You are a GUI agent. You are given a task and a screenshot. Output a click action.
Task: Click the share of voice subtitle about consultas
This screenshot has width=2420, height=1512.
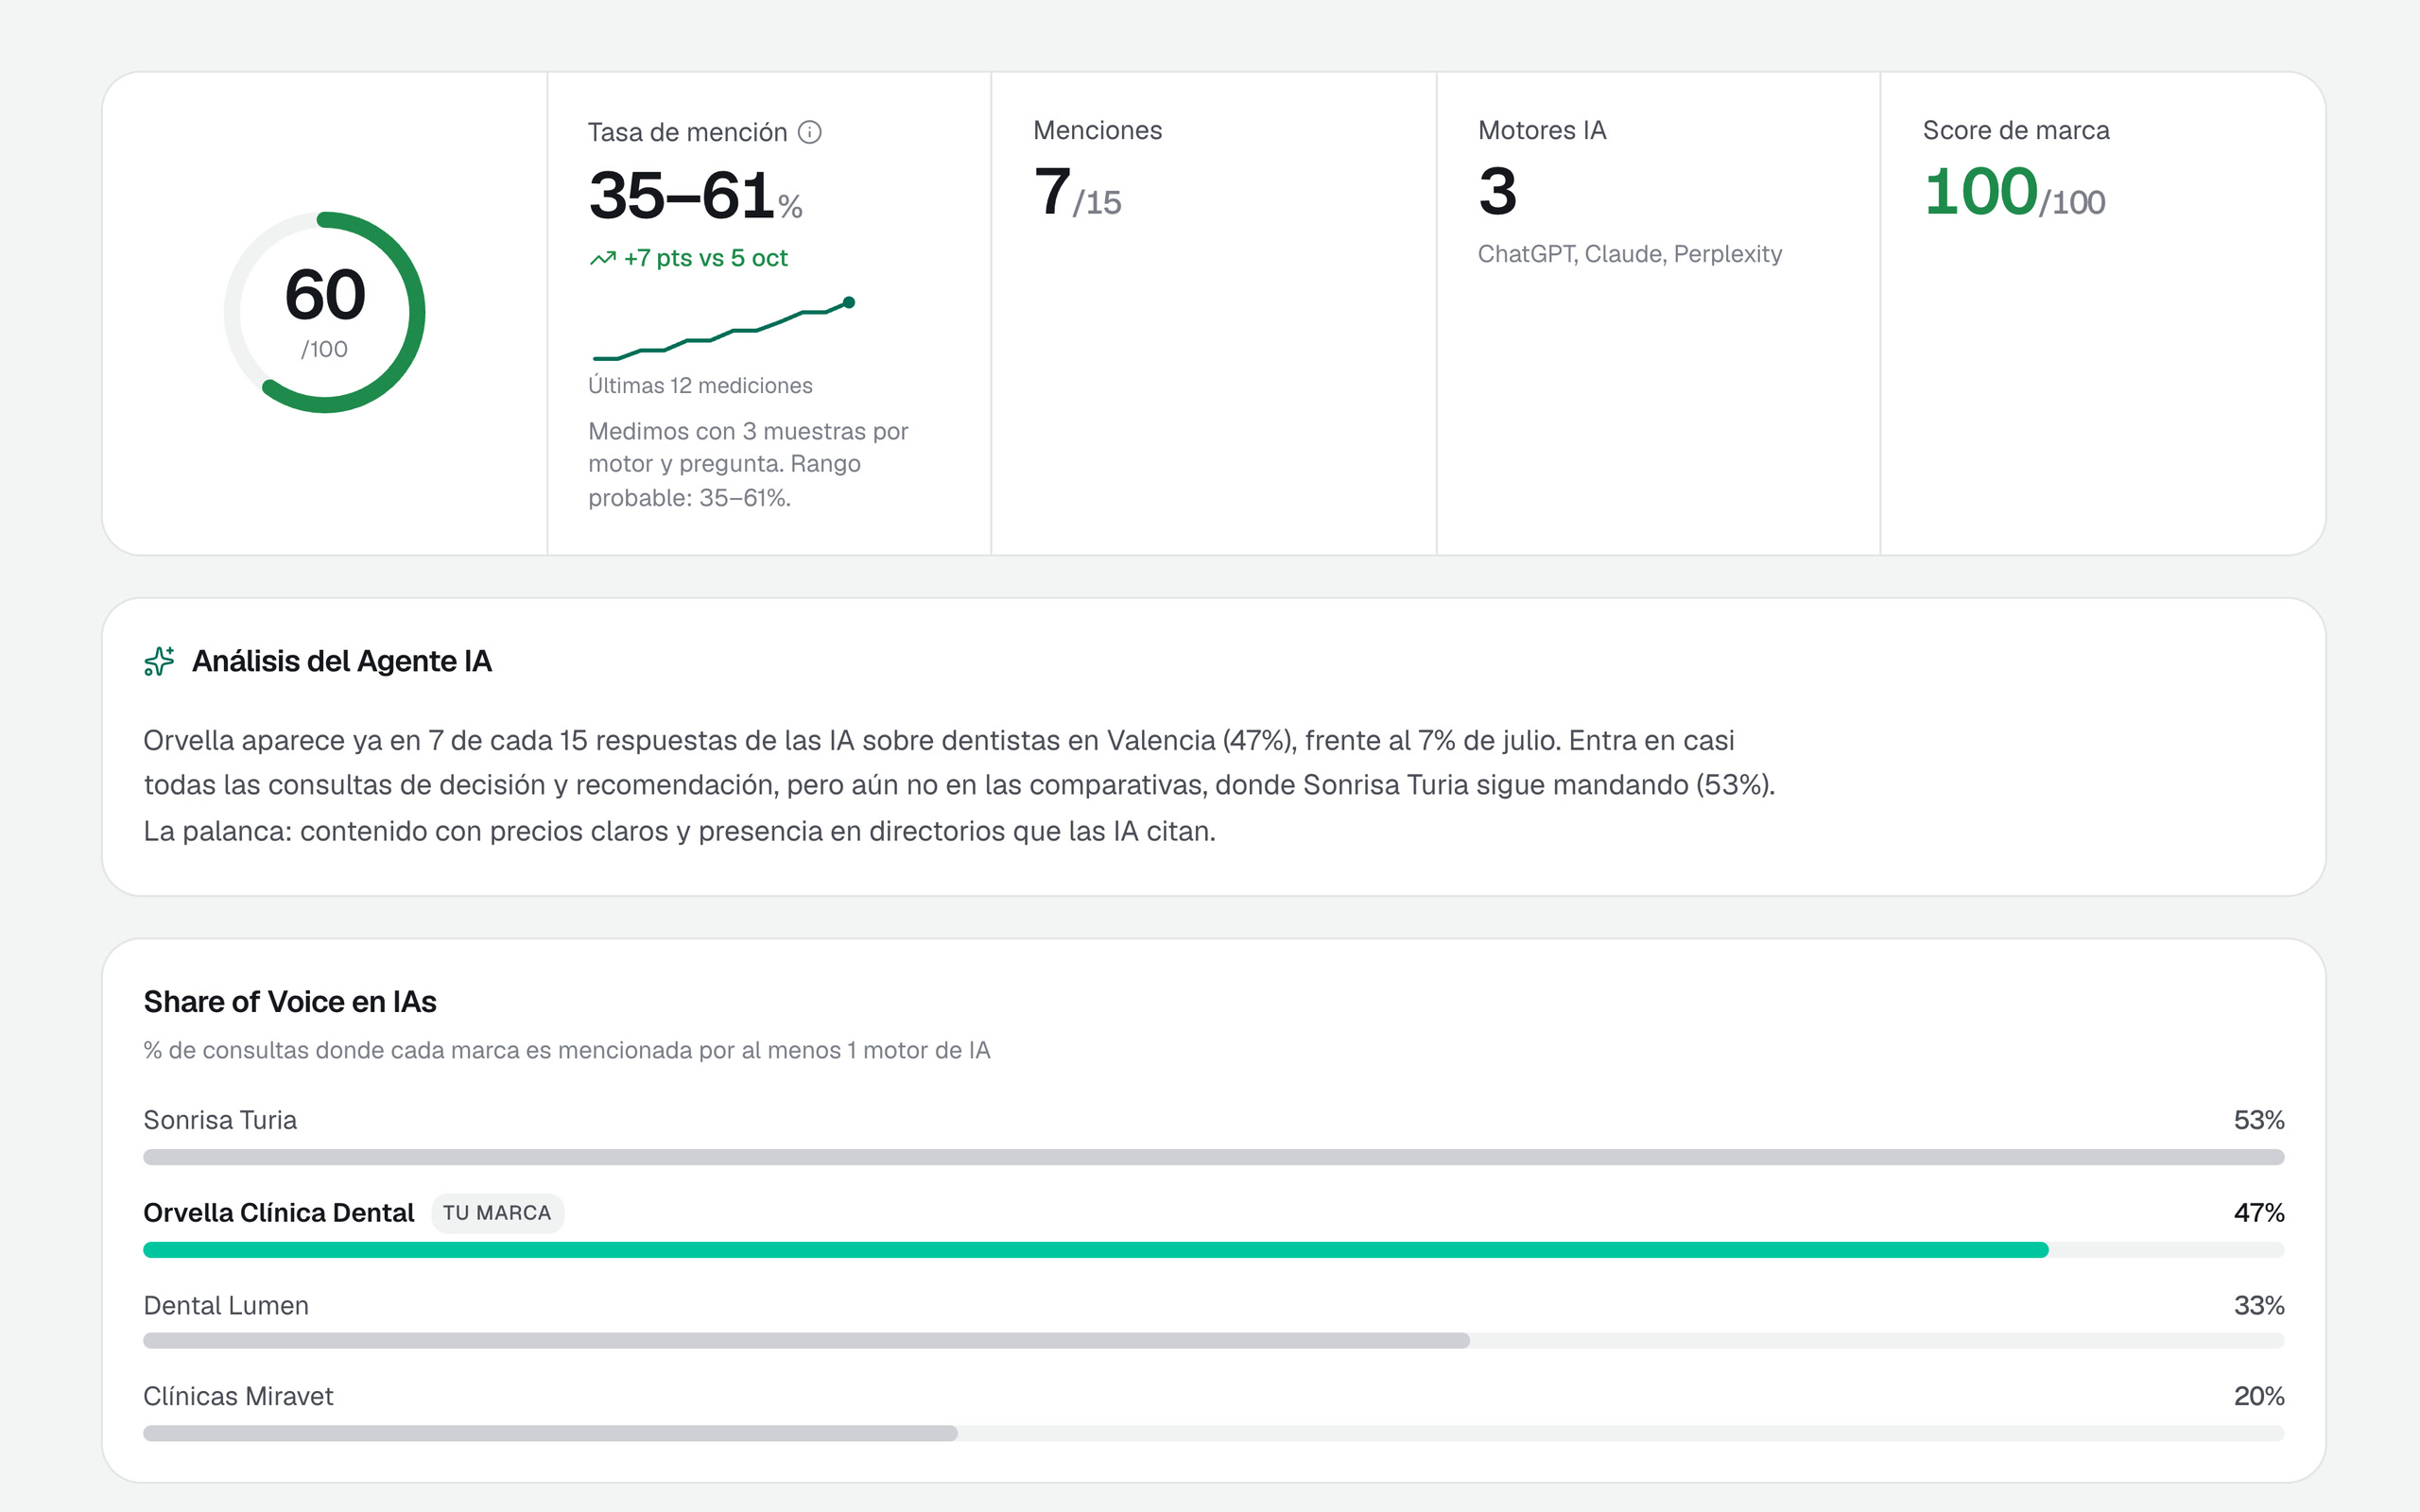(x=566, y=1051)
